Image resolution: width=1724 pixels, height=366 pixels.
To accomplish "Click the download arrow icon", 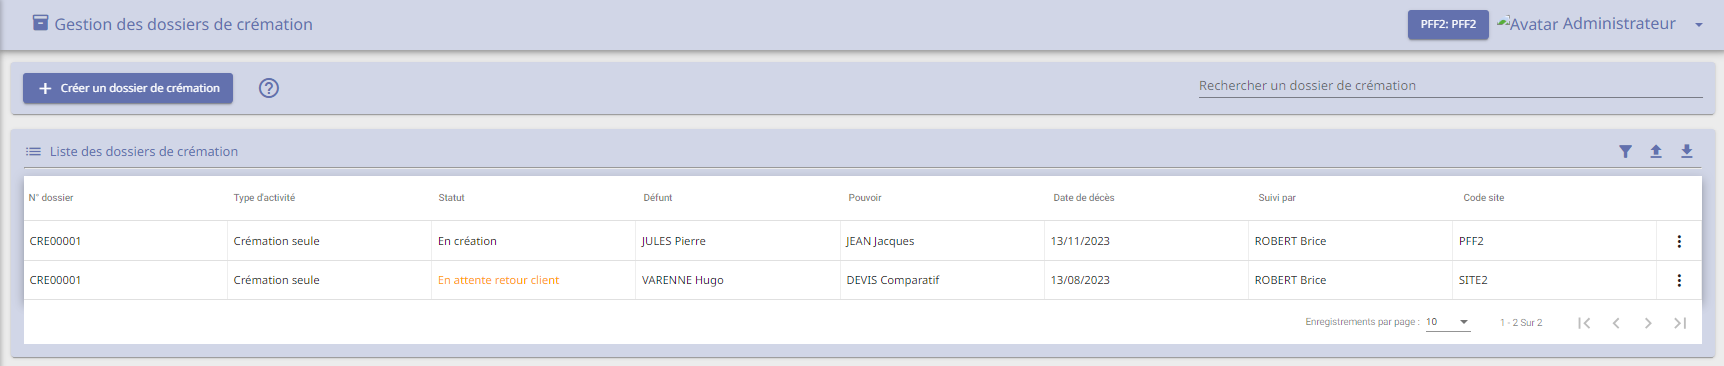I will (x=1687, y=152).
